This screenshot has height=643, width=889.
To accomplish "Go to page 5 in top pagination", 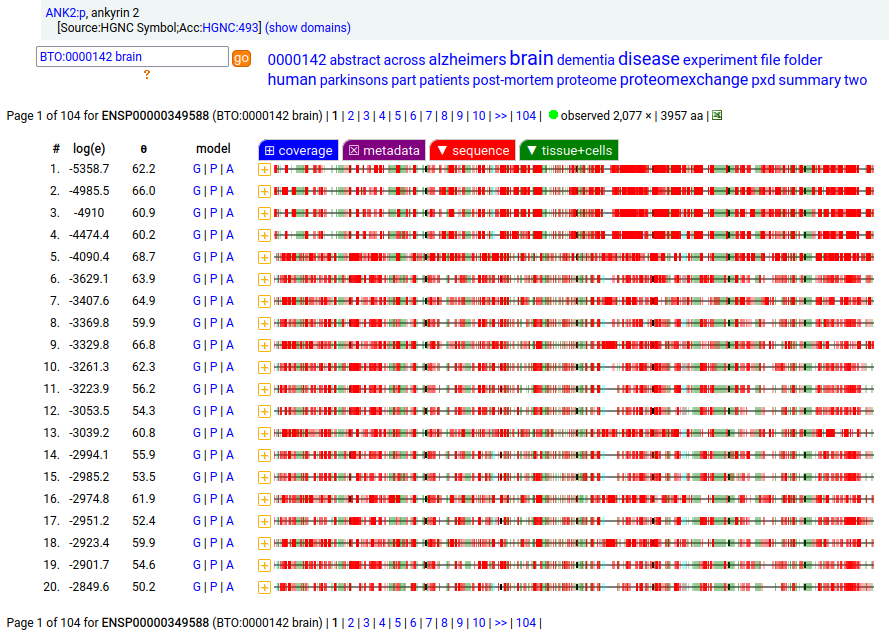I will pyautogui.click(x=397, y=116).
